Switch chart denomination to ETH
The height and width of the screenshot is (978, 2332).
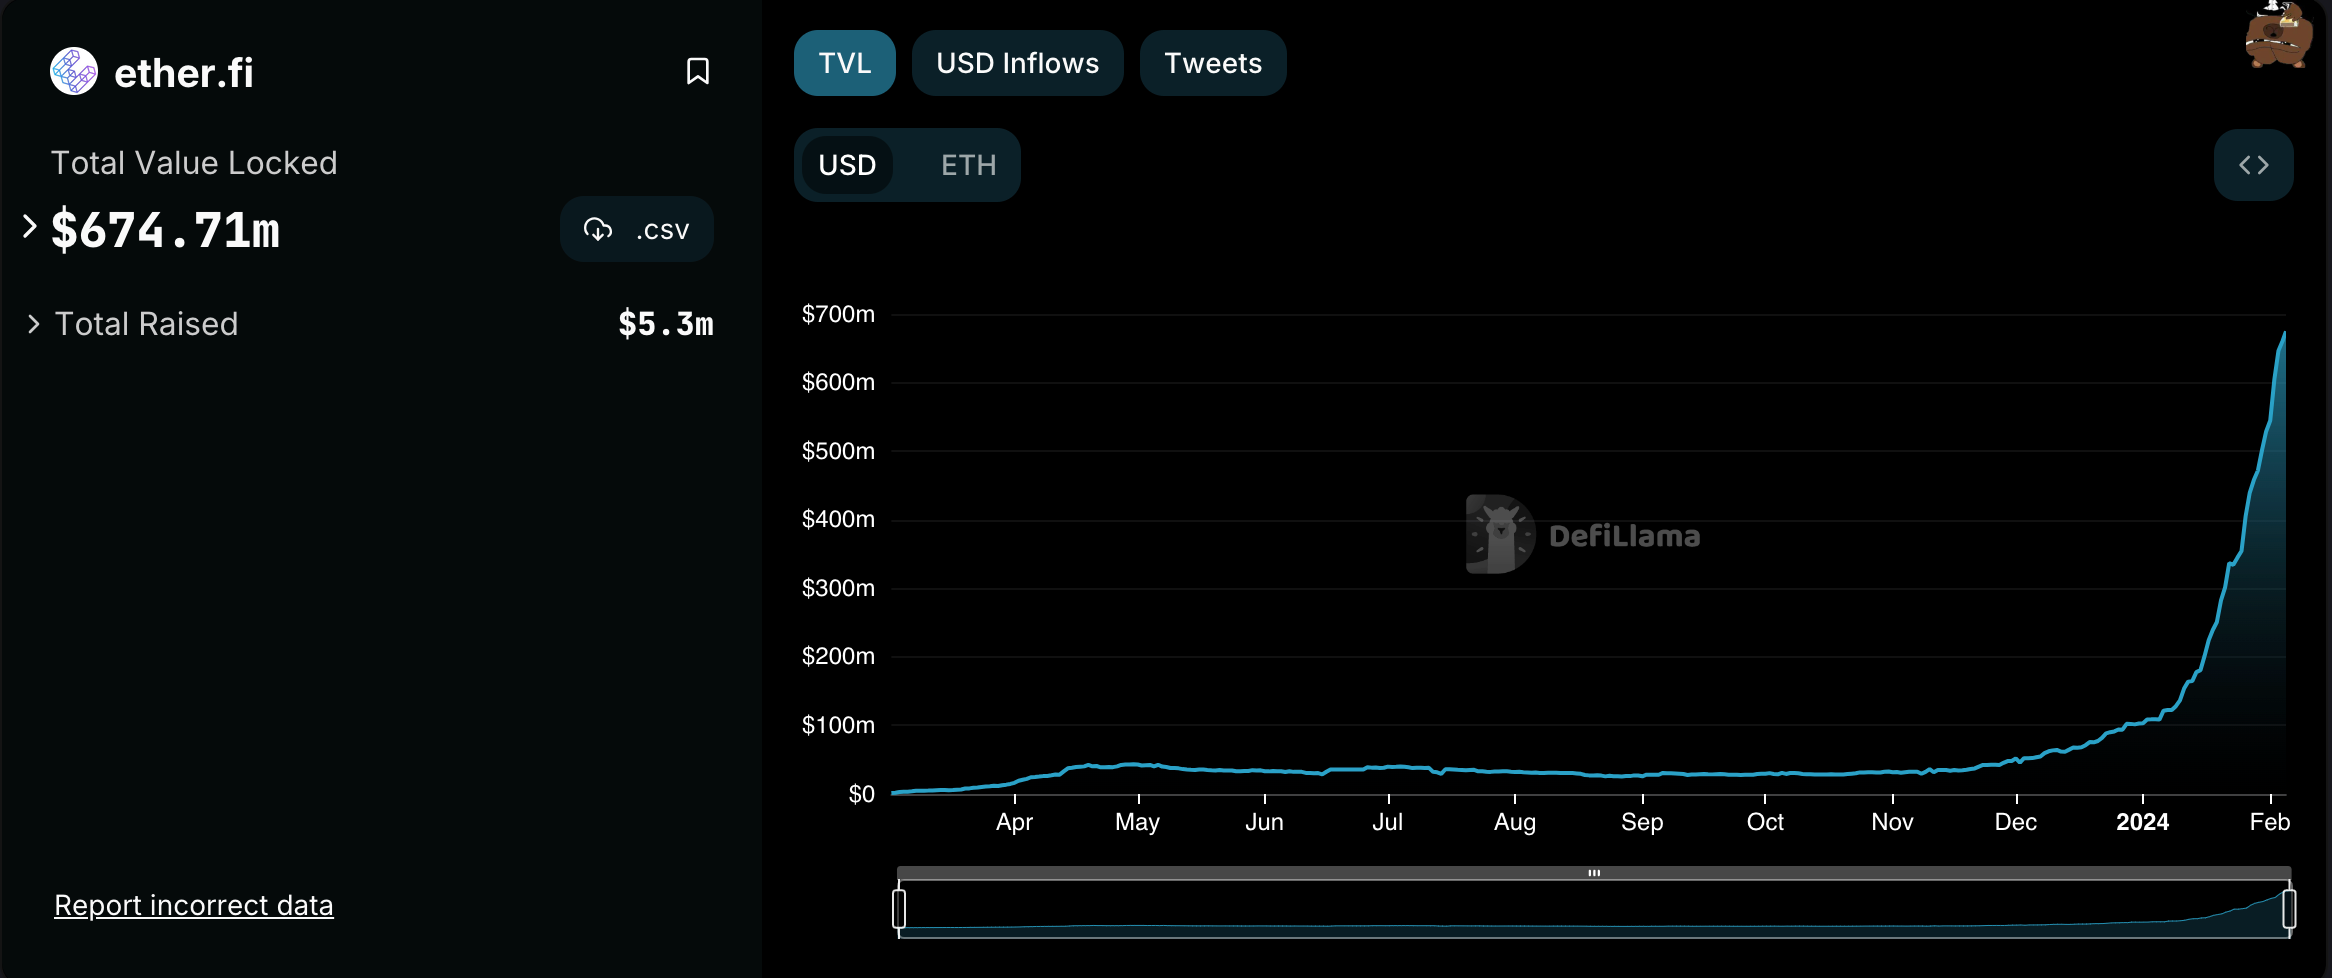click(x=968, y=165)
